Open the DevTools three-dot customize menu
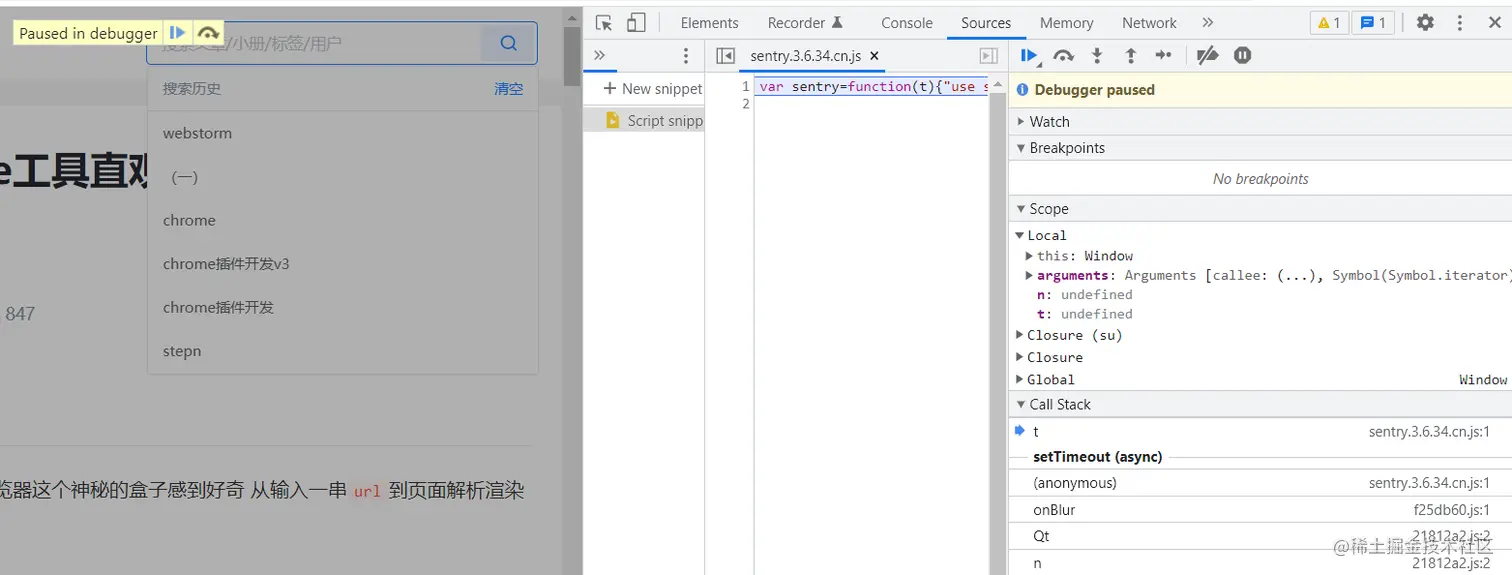 (x=1460, y=22)
